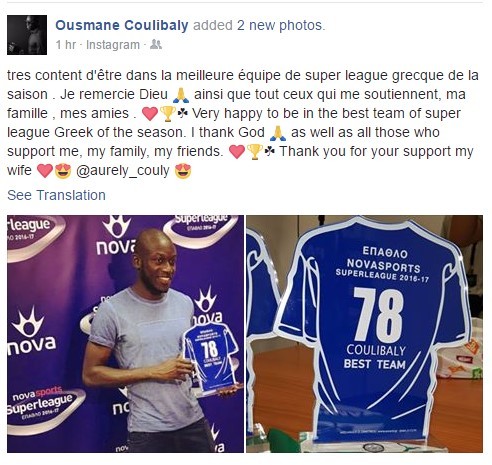The image size is (492, 465).
Task: Click the trophy emoji after "my friends."
Action: [x=255, y=152]
